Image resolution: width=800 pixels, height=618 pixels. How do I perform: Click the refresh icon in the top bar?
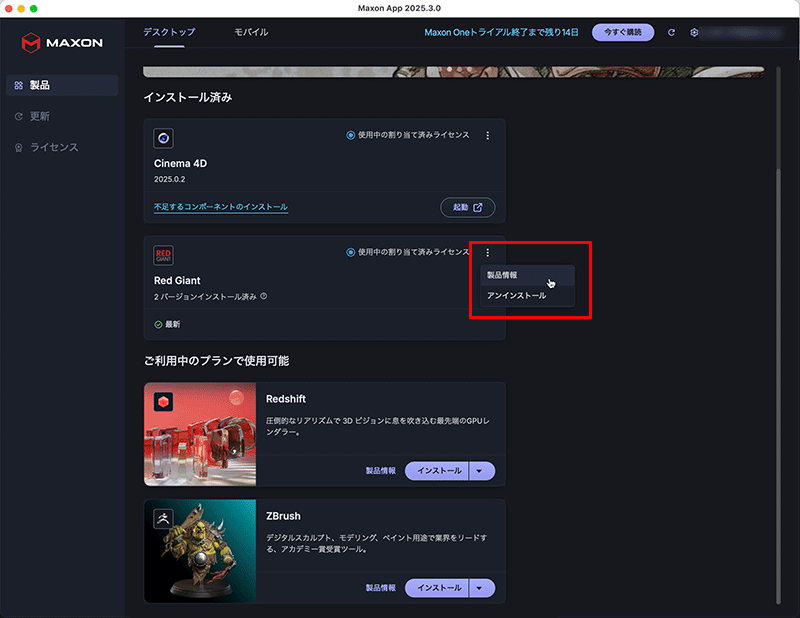(x=672, y=33)
